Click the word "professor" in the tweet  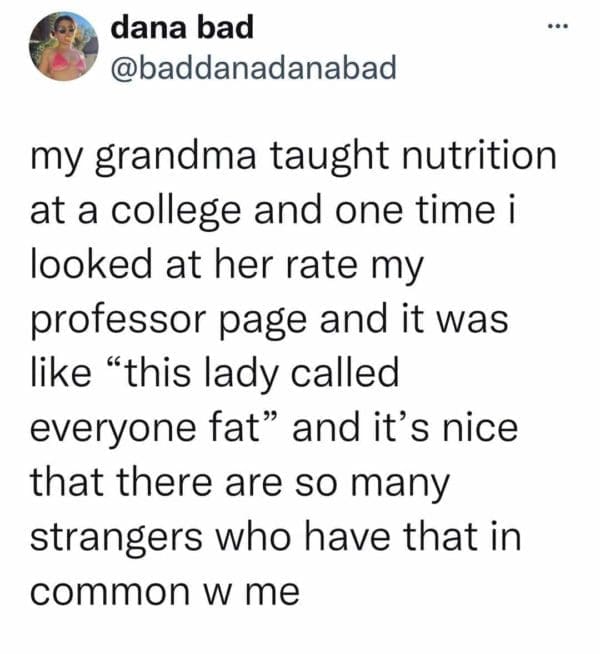(x=115, y=322)
